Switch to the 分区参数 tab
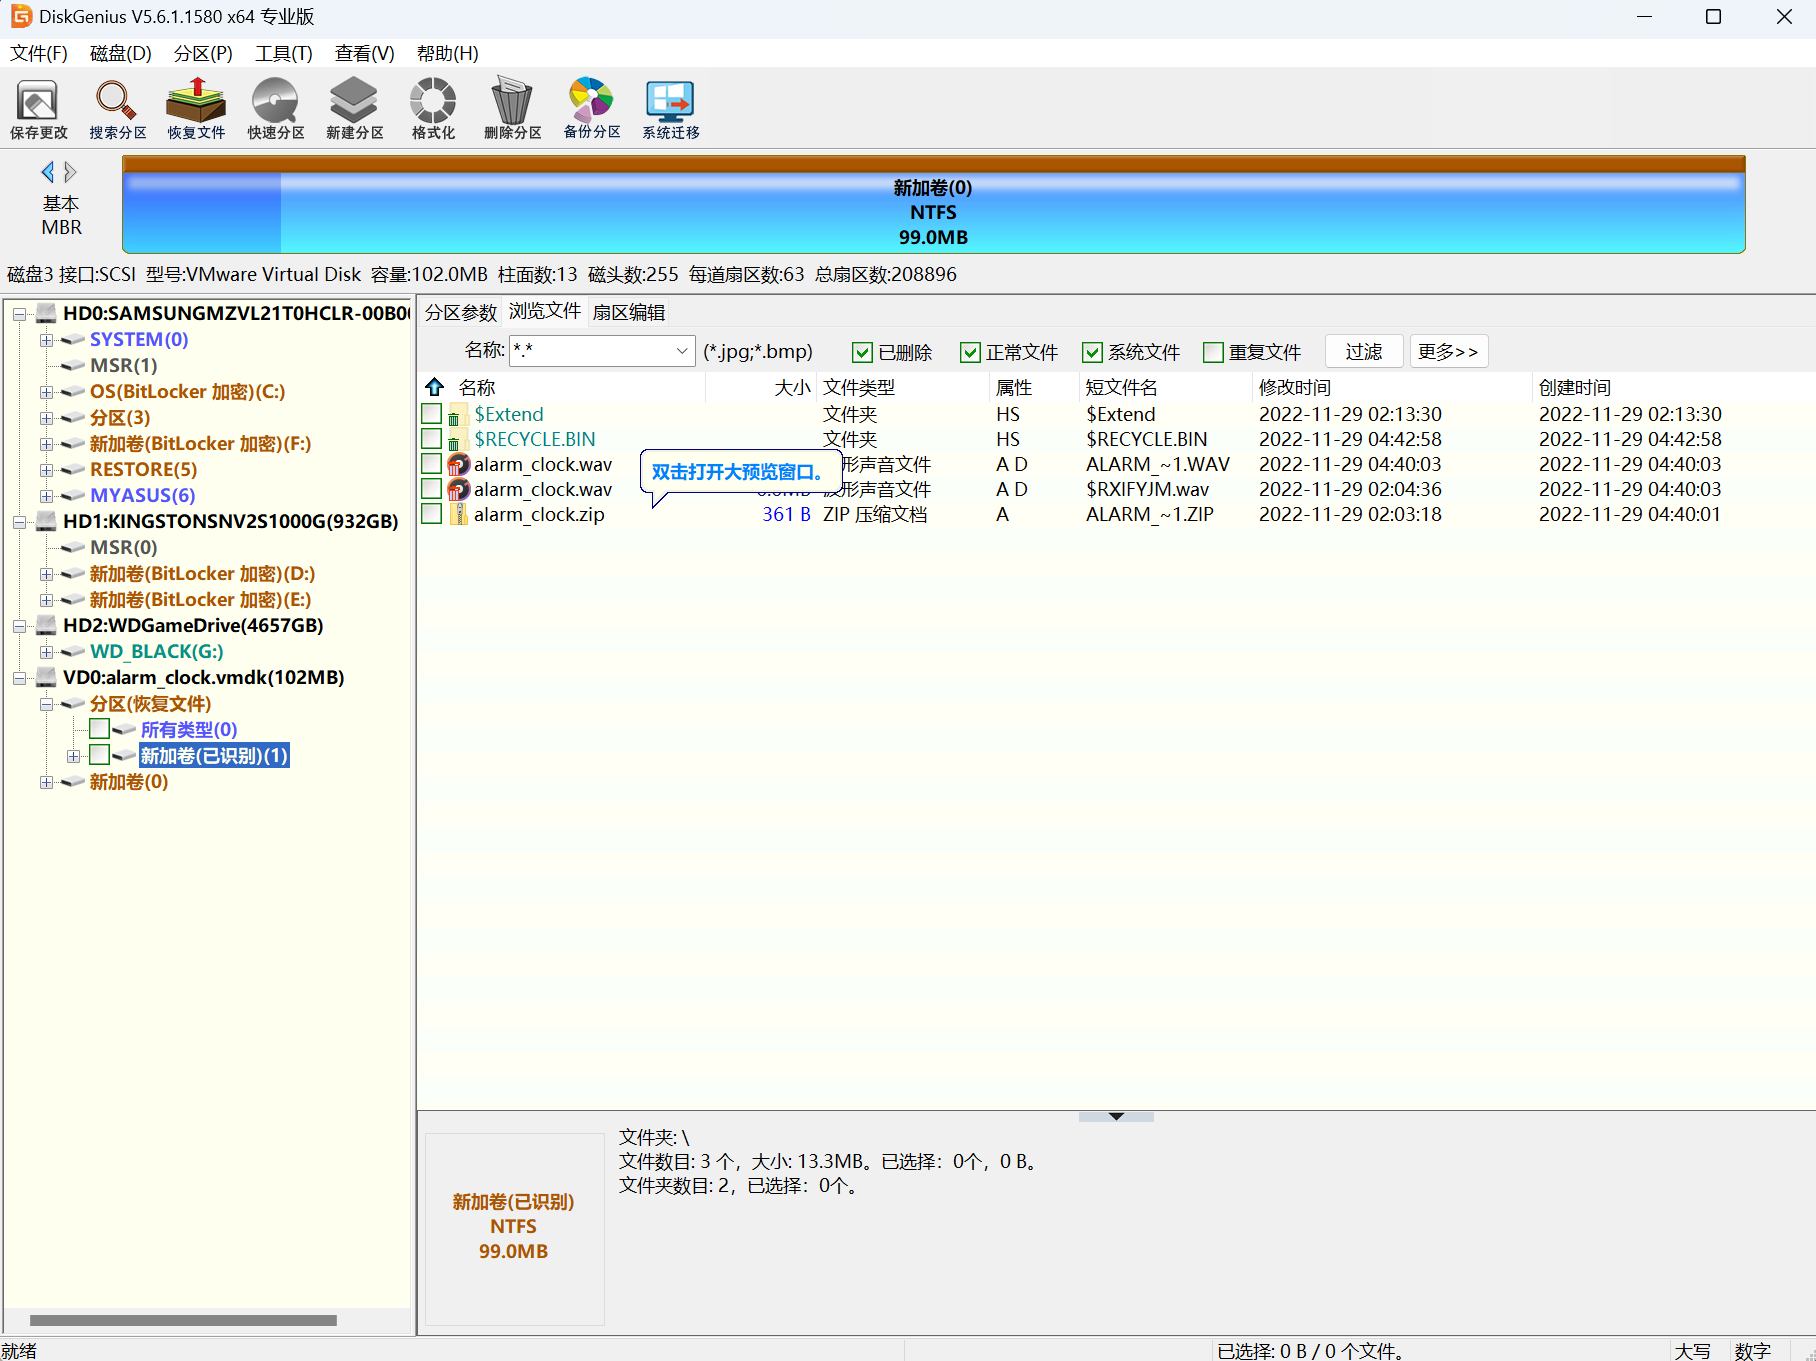 pos(461,312)
